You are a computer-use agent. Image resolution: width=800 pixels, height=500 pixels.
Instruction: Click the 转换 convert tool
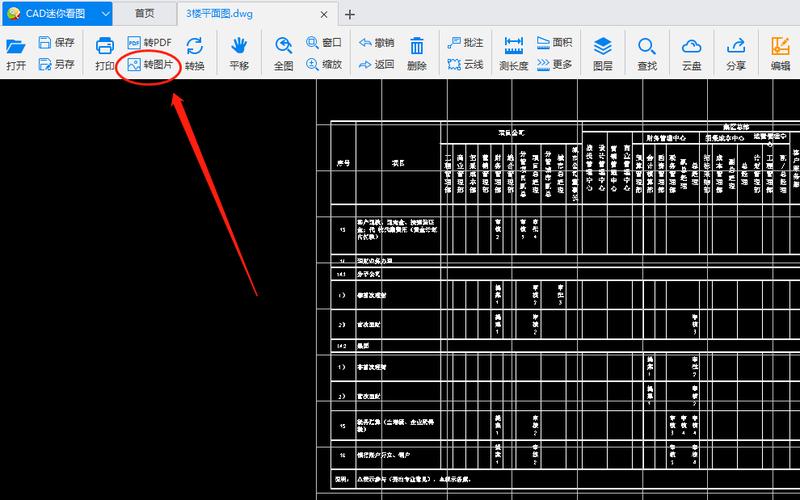point(194,54)
